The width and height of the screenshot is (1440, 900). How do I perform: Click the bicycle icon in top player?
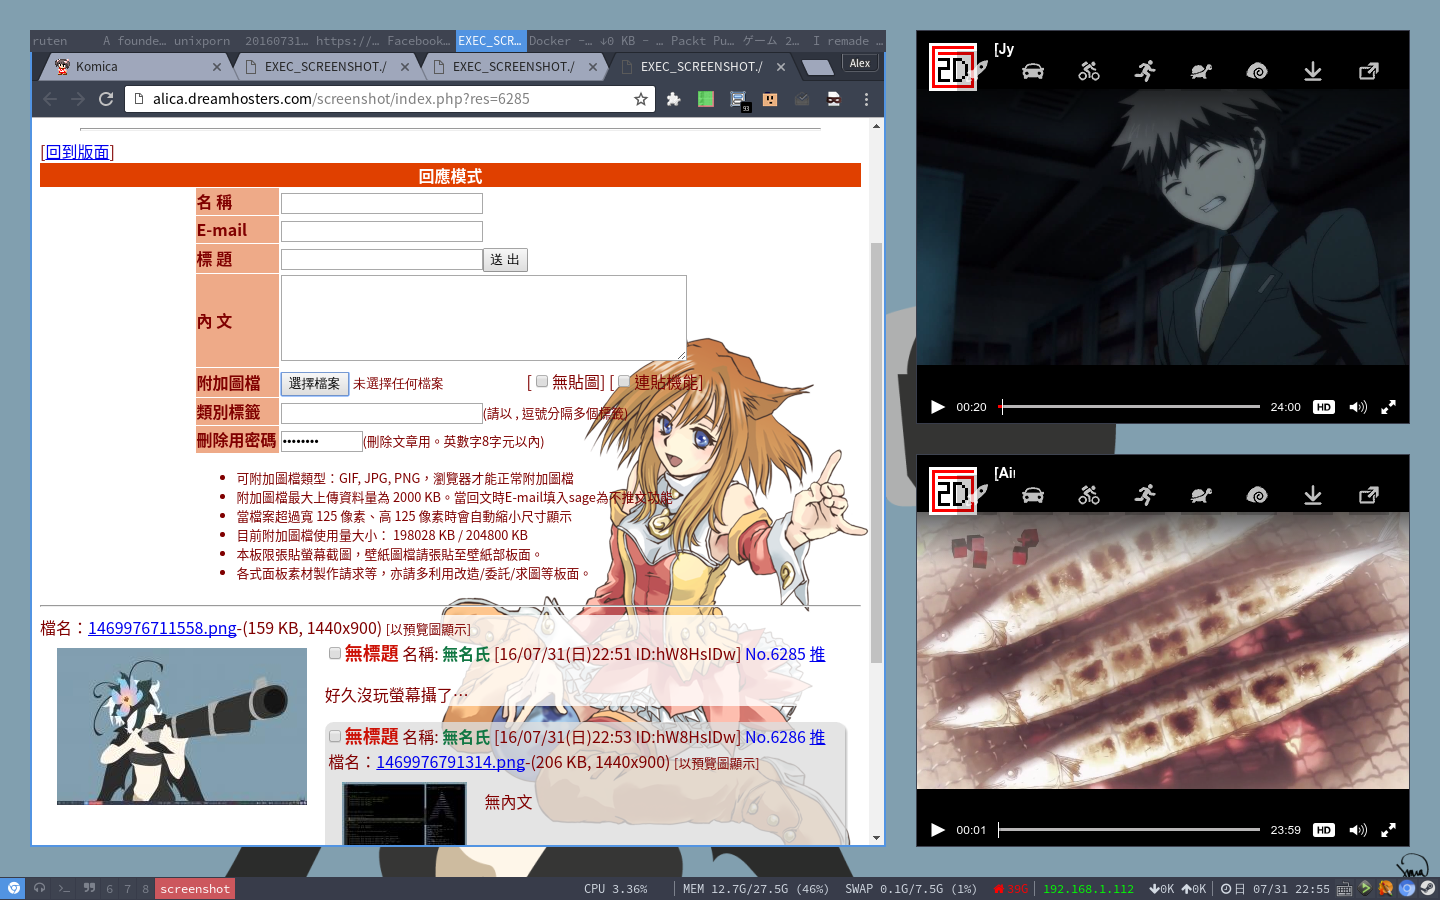[x=1089, y=71]
